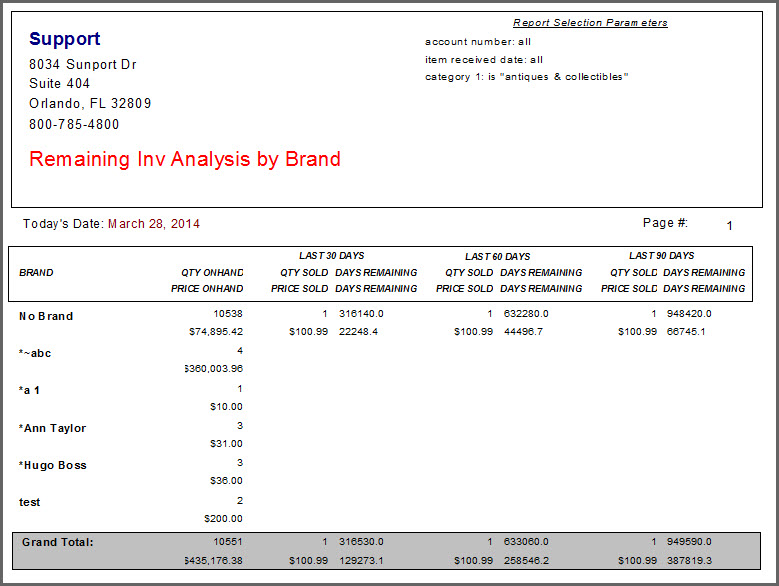Click the 316530.0 grand total value
The height and width of the screenshot is (586, 779).
click(x=361, y=542)
